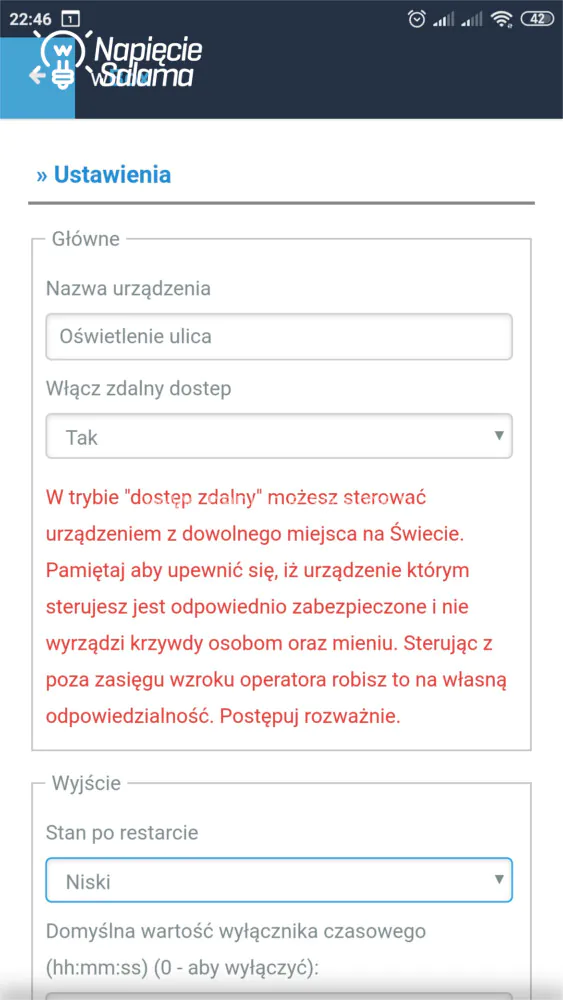Image resolution: width=563 pixels, height=1000 pixels.
Task: Click the Główne group label
Action: click(x=85, y=239)
